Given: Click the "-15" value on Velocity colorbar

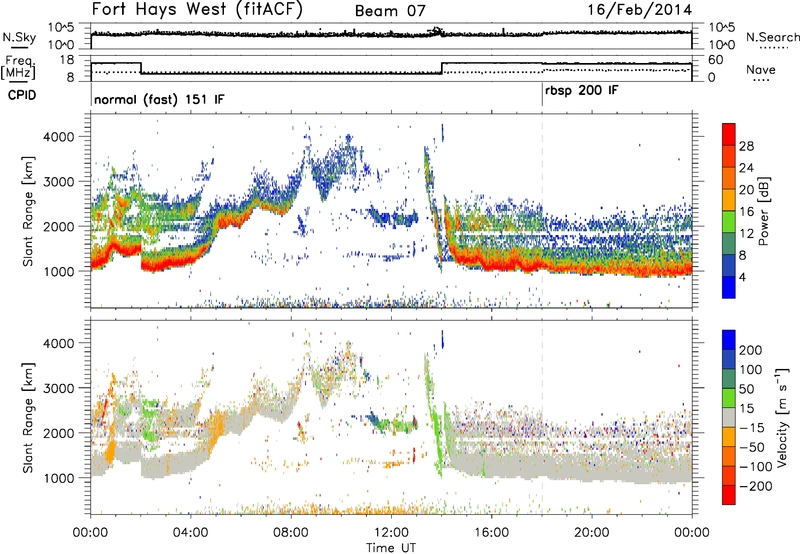Looking at the screenshot, I should tap(751, 428).
